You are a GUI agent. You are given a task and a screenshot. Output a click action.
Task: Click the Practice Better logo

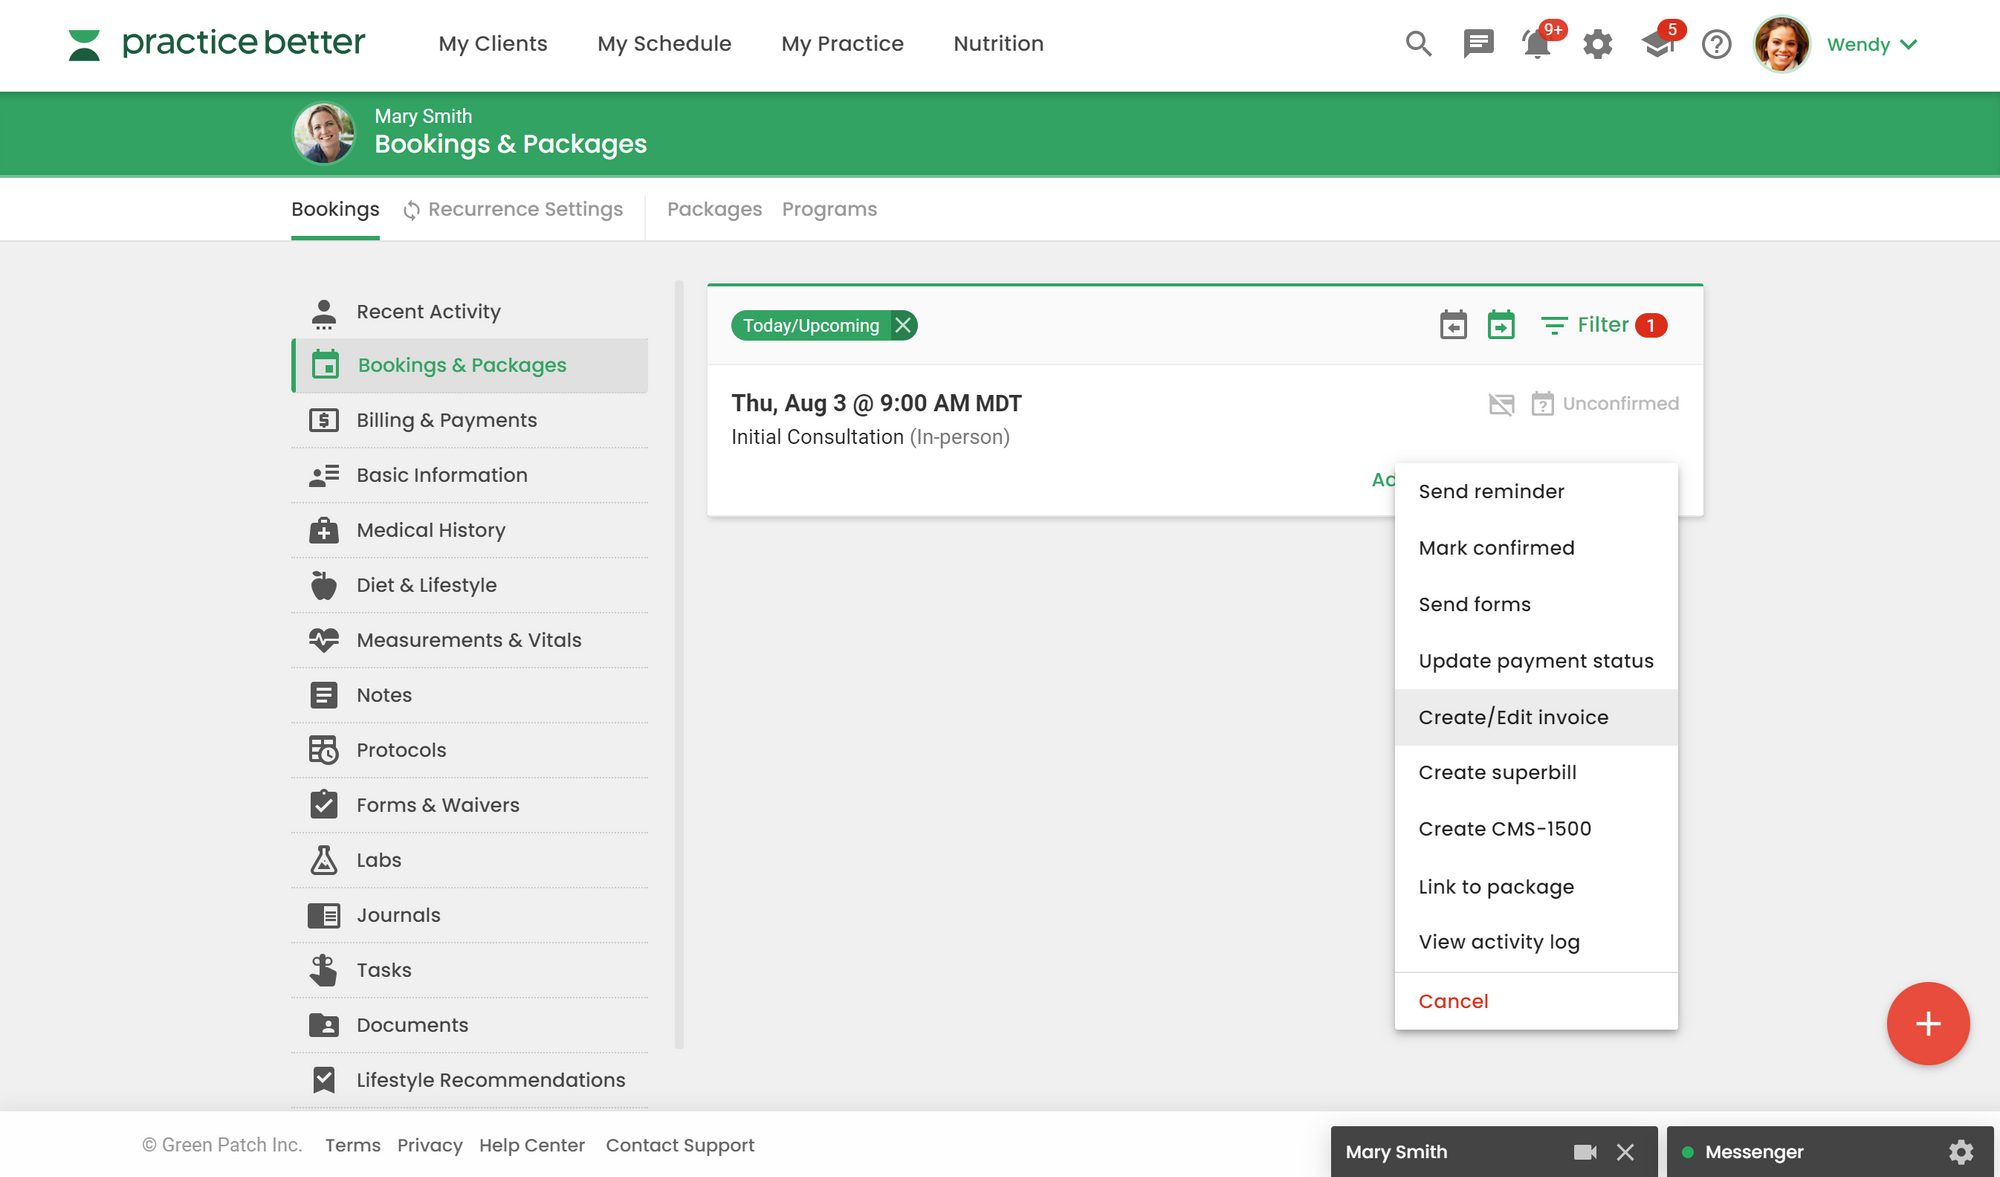pyautogui.click(x=217, y=44)
